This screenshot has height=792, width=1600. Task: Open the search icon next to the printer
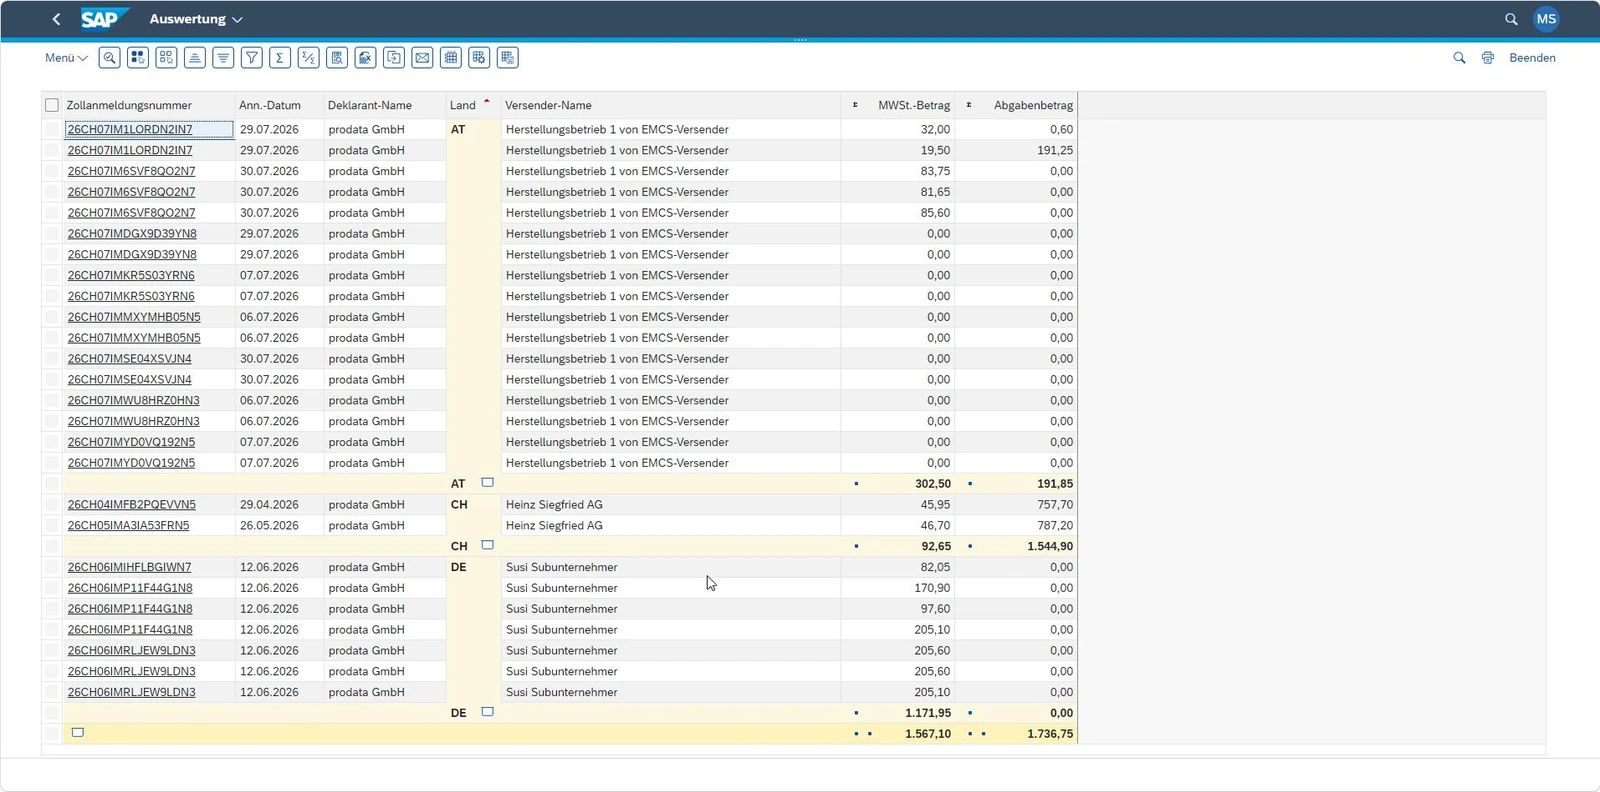[x=1459, y=58]
